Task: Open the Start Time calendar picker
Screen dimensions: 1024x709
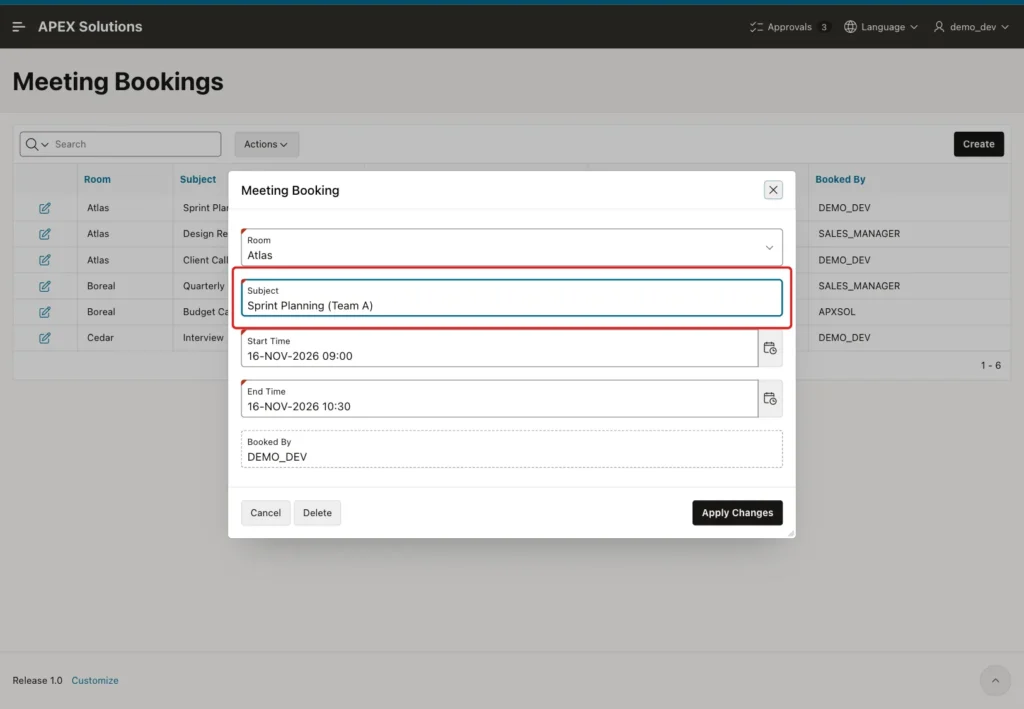Action: 770,348
